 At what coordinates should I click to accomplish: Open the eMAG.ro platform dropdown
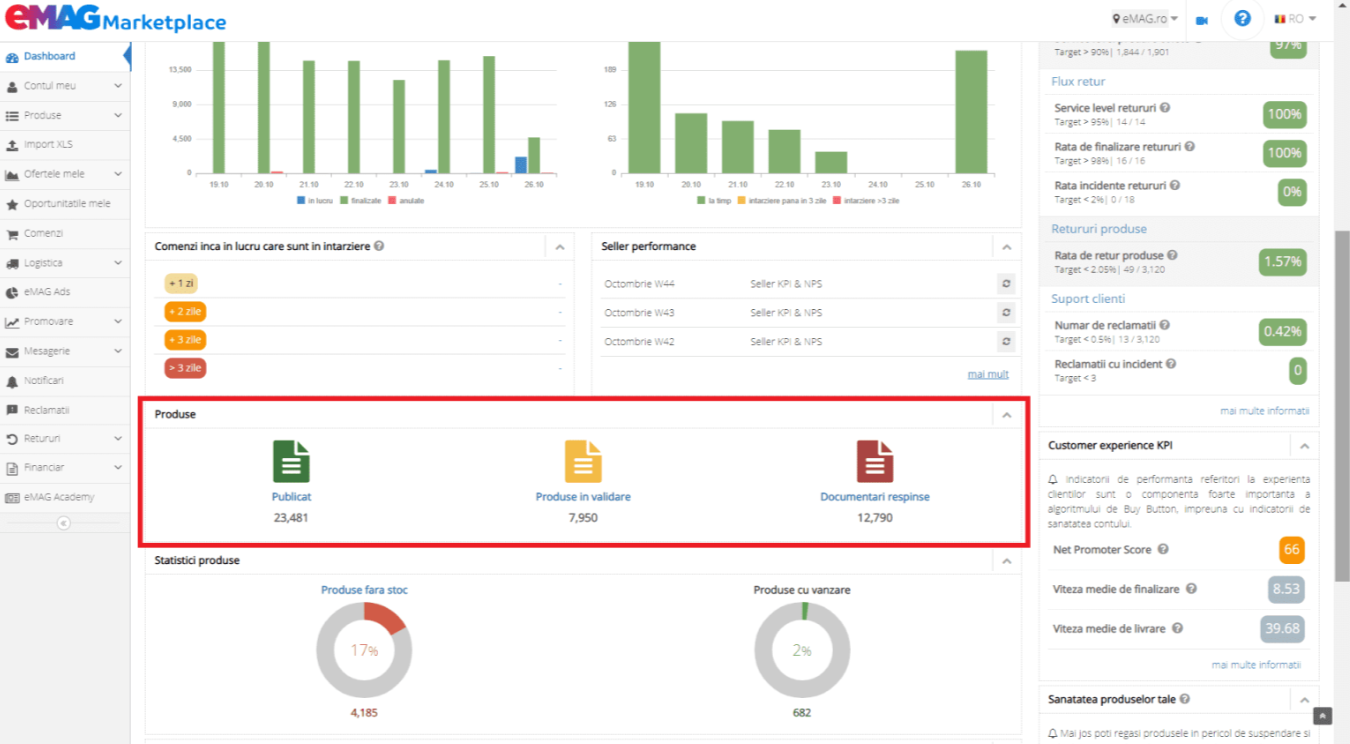[x=1145, y=19]
